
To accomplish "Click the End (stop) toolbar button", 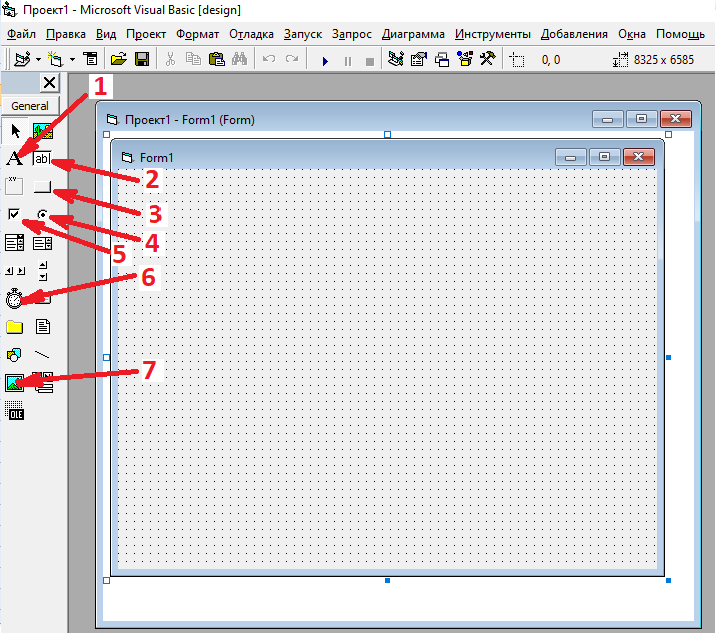I will [370, 62].
